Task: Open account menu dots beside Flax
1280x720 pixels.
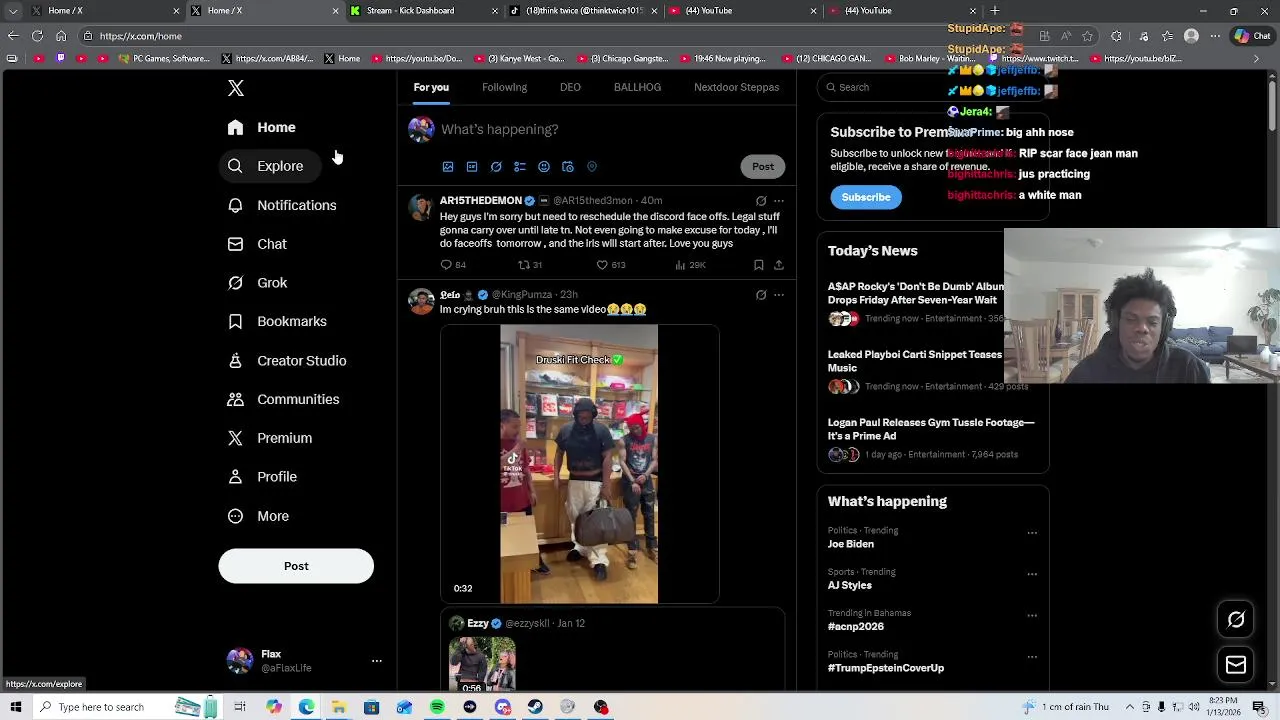Action: 377,661
